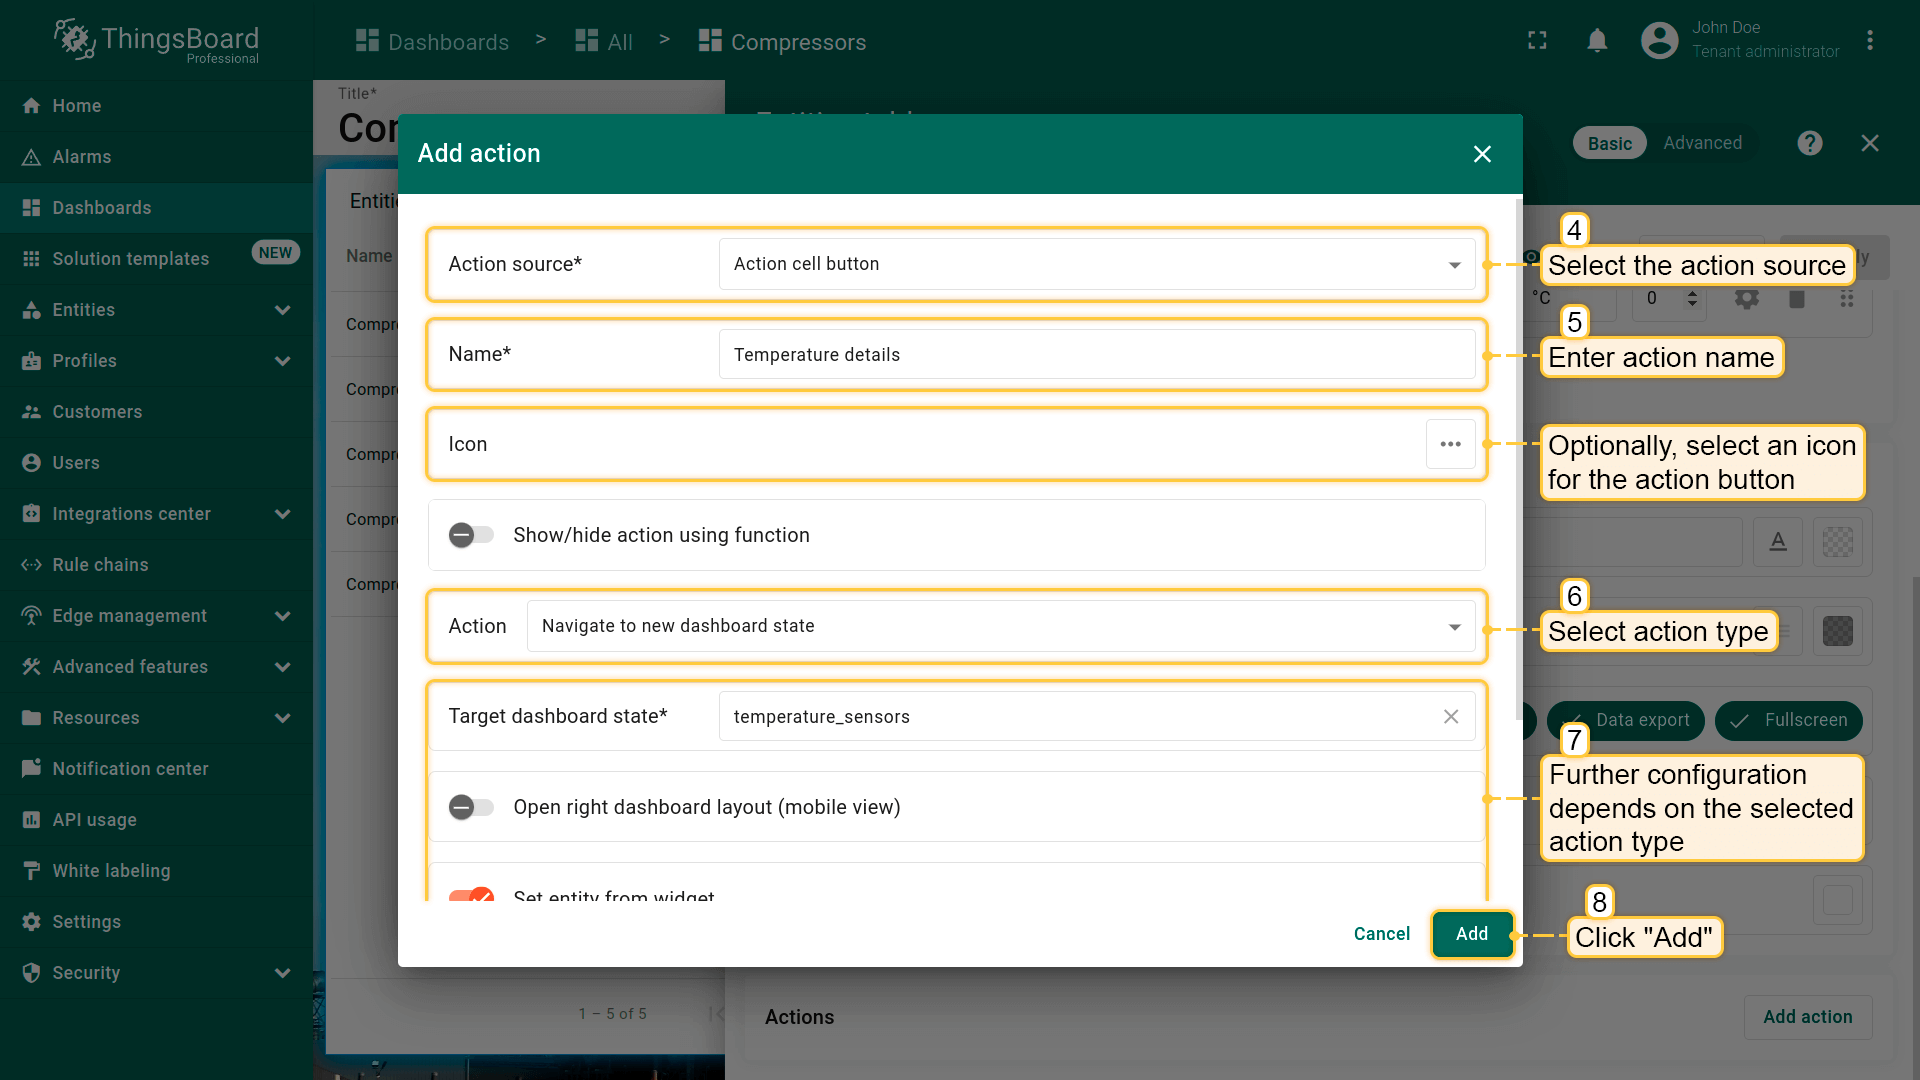
Task: Open Alarms in the sidebar
Action: click(82, 157)
